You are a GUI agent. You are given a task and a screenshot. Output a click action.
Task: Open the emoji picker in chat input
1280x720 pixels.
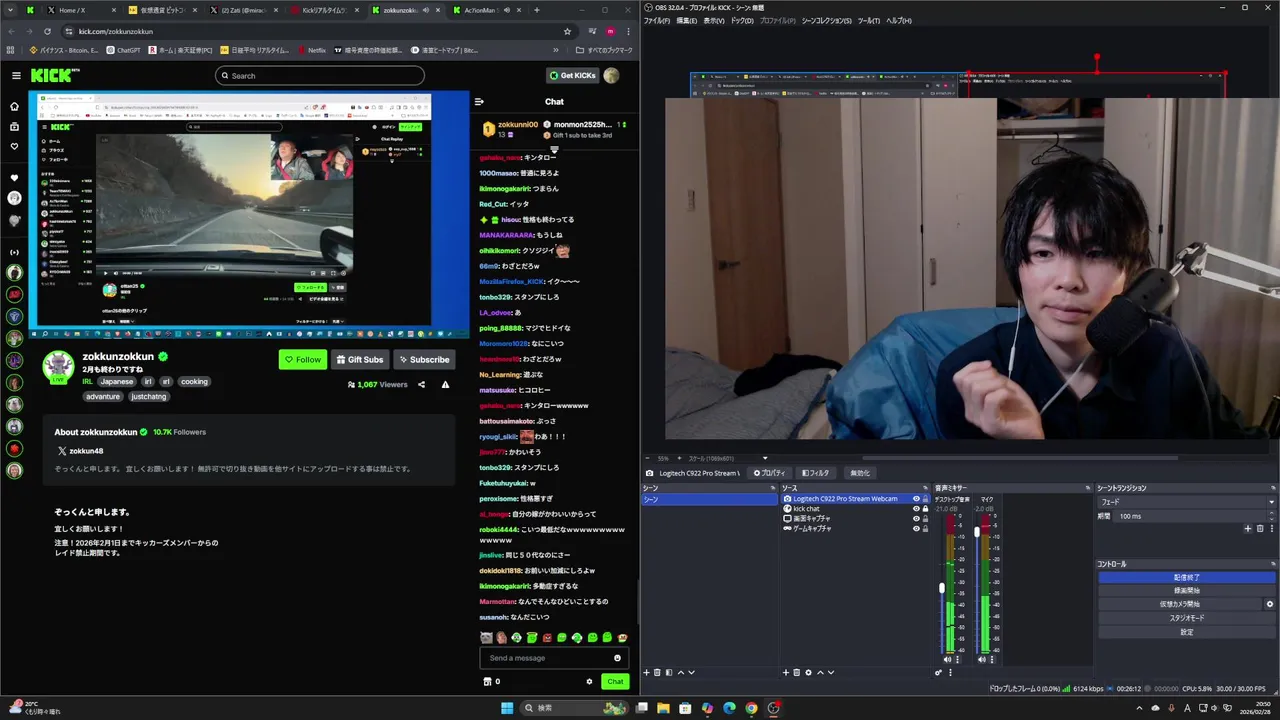click(x=617, y=658)
